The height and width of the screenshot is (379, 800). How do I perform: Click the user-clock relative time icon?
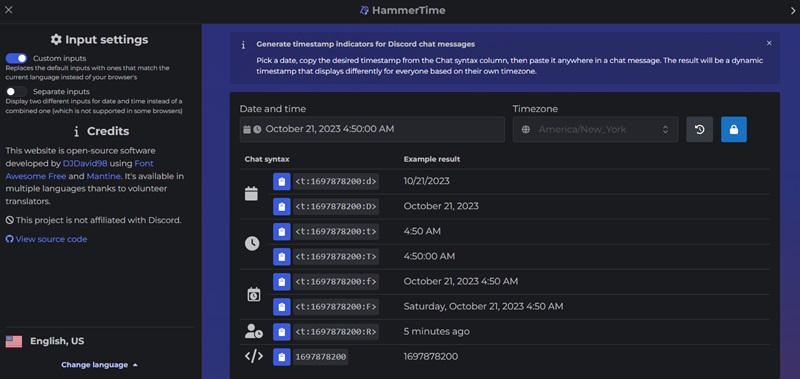(x=254, y=332)
